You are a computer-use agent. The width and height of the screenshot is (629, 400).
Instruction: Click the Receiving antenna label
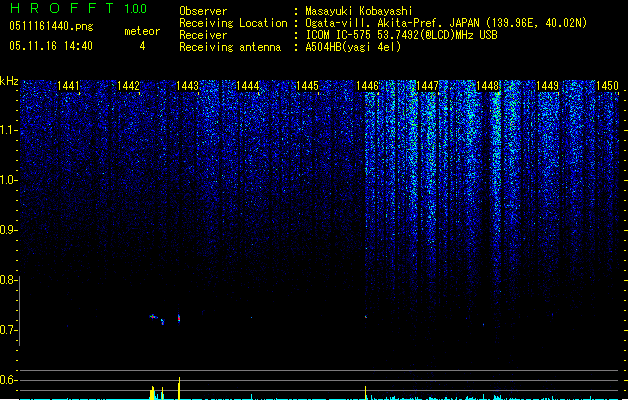pyautogui.click(x=230, y=47)
